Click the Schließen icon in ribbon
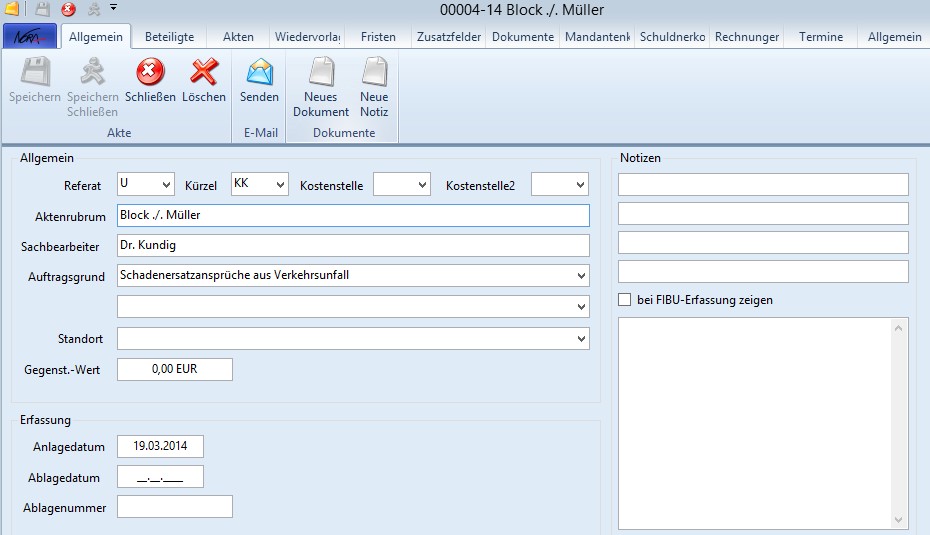930x535 pixels. (150, 73)
